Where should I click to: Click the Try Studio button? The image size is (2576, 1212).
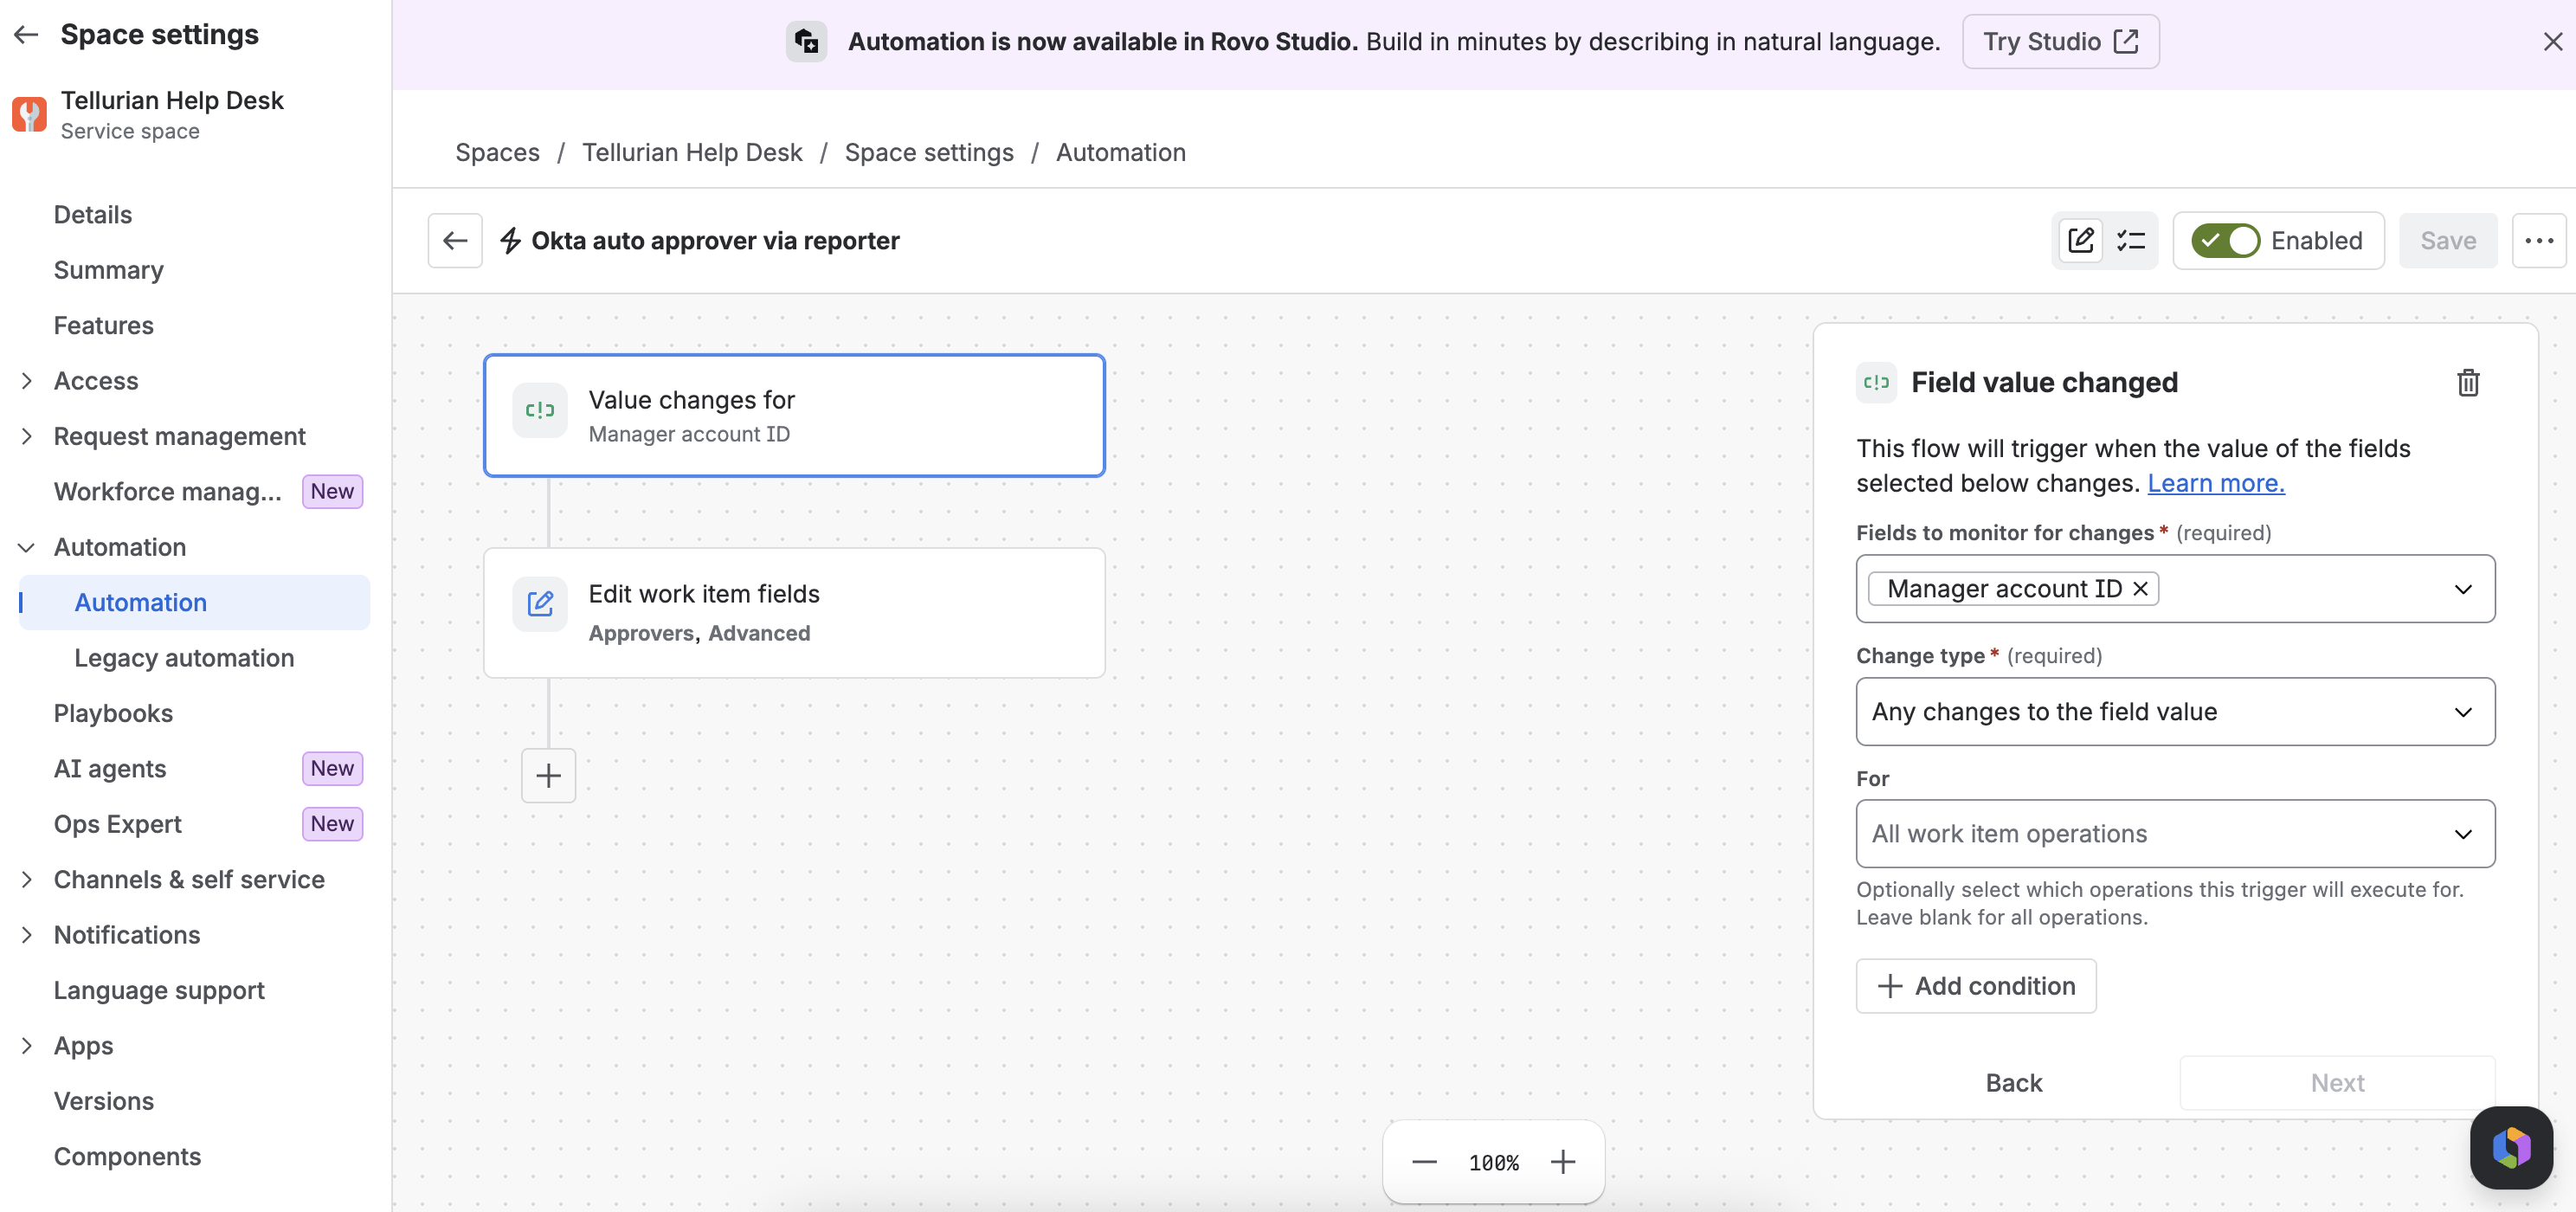[2060, 41]
